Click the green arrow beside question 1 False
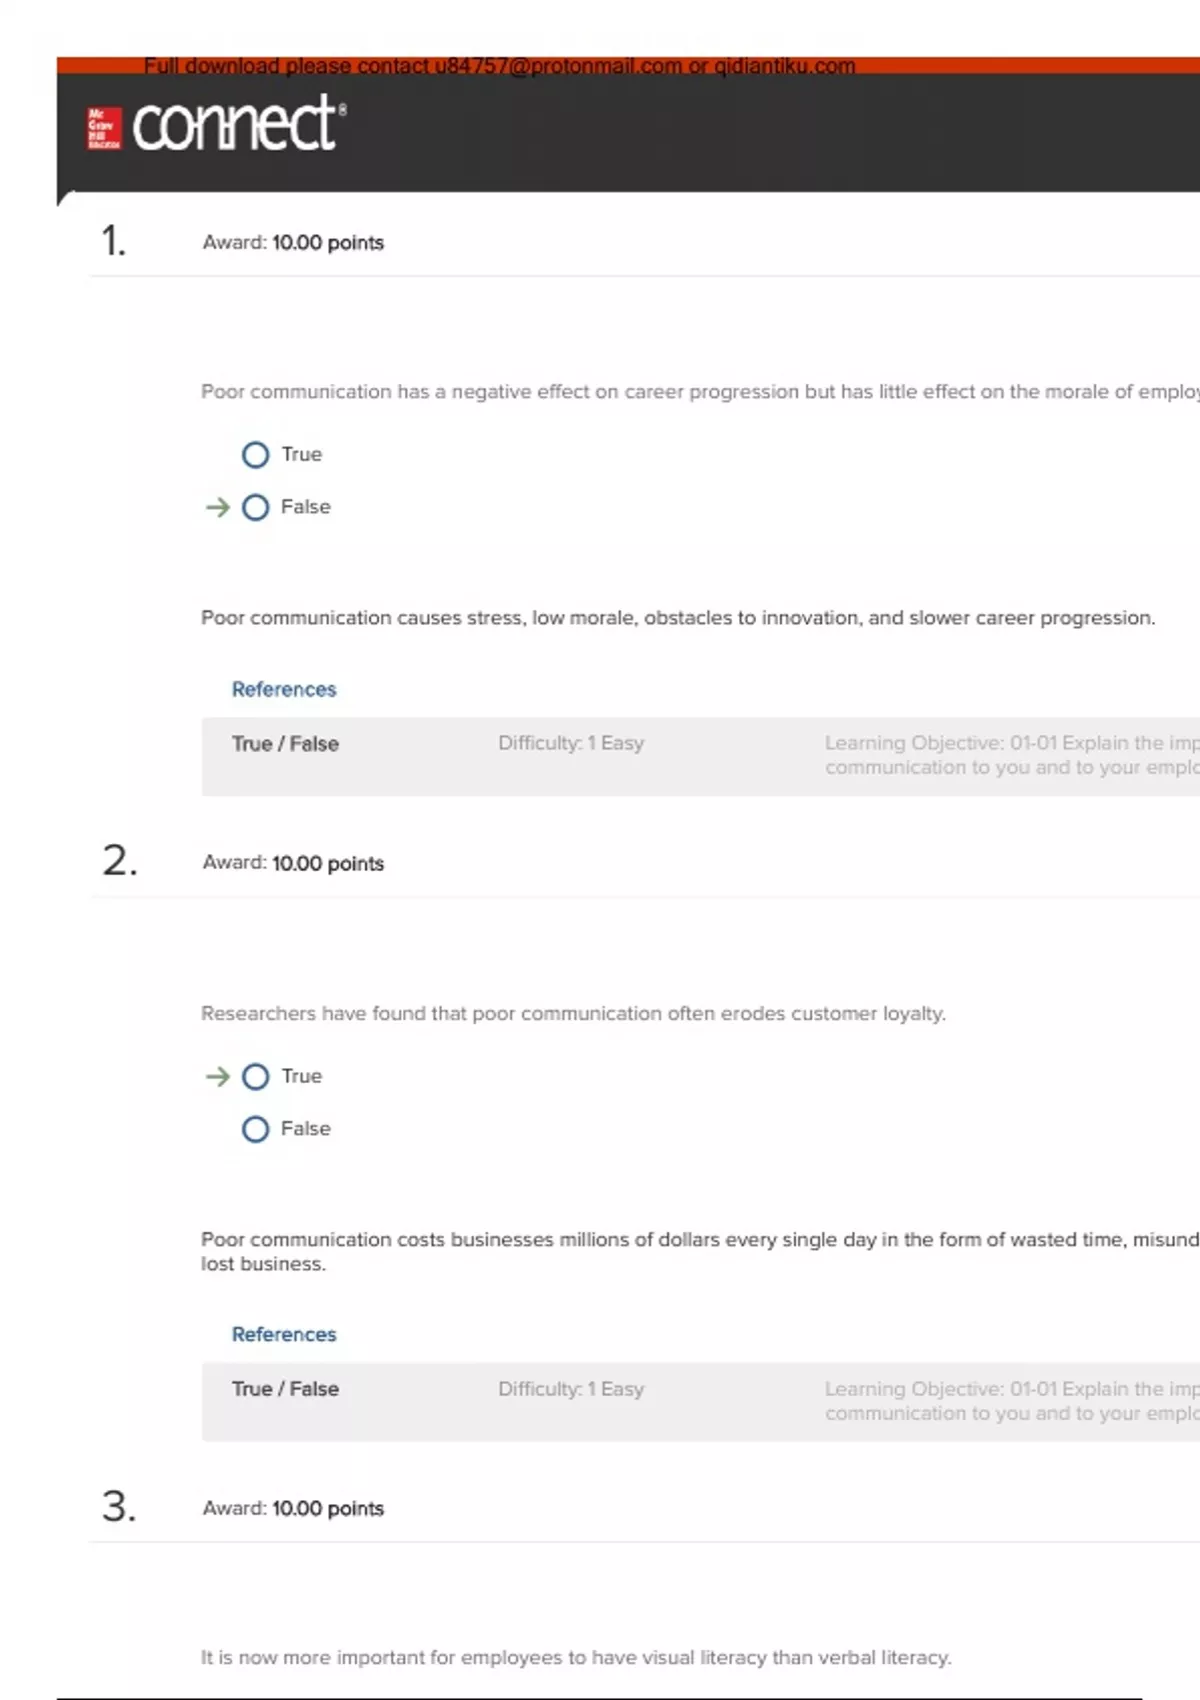The width and height of the screenshot is (1200, 1700). (x=217, y=508)
